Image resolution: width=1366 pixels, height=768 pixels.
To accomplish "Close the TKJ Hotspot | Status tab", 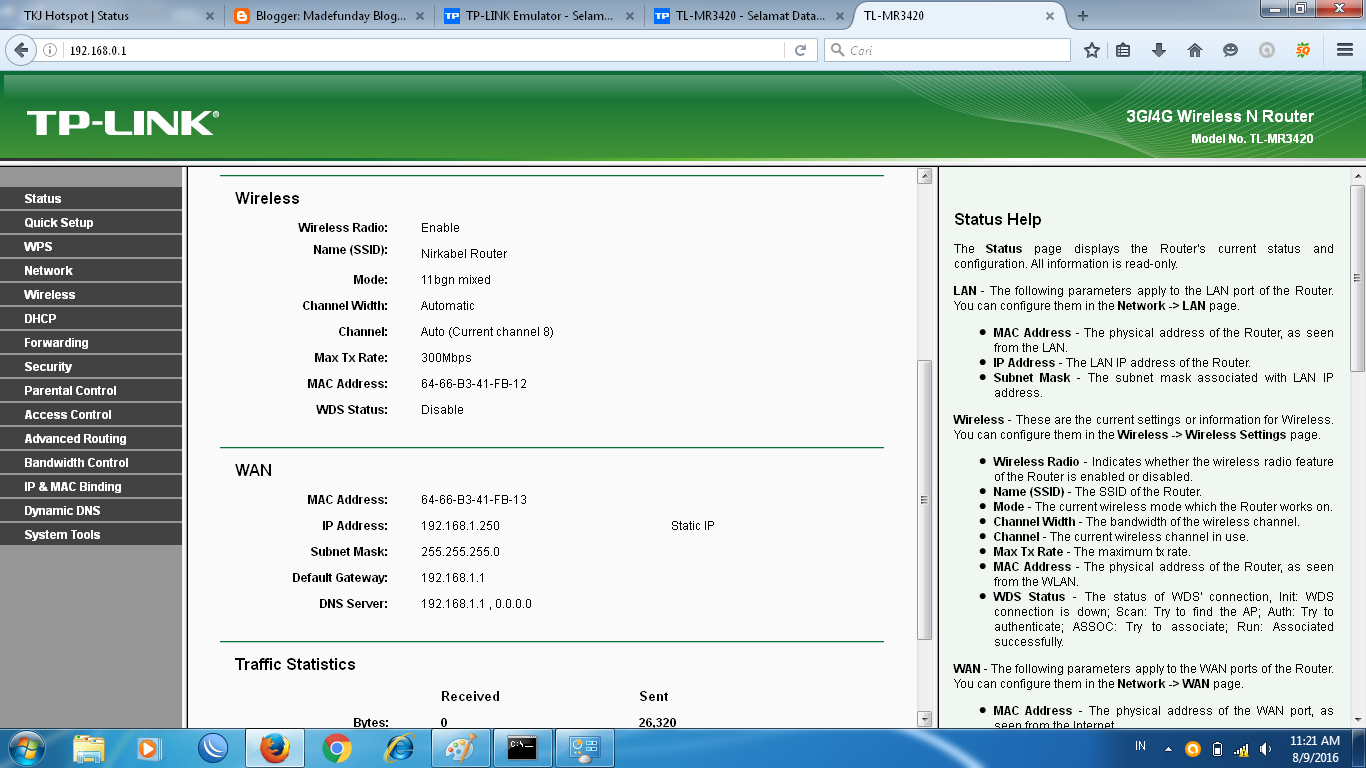I will pyautogui.click(x=209, y=16).
